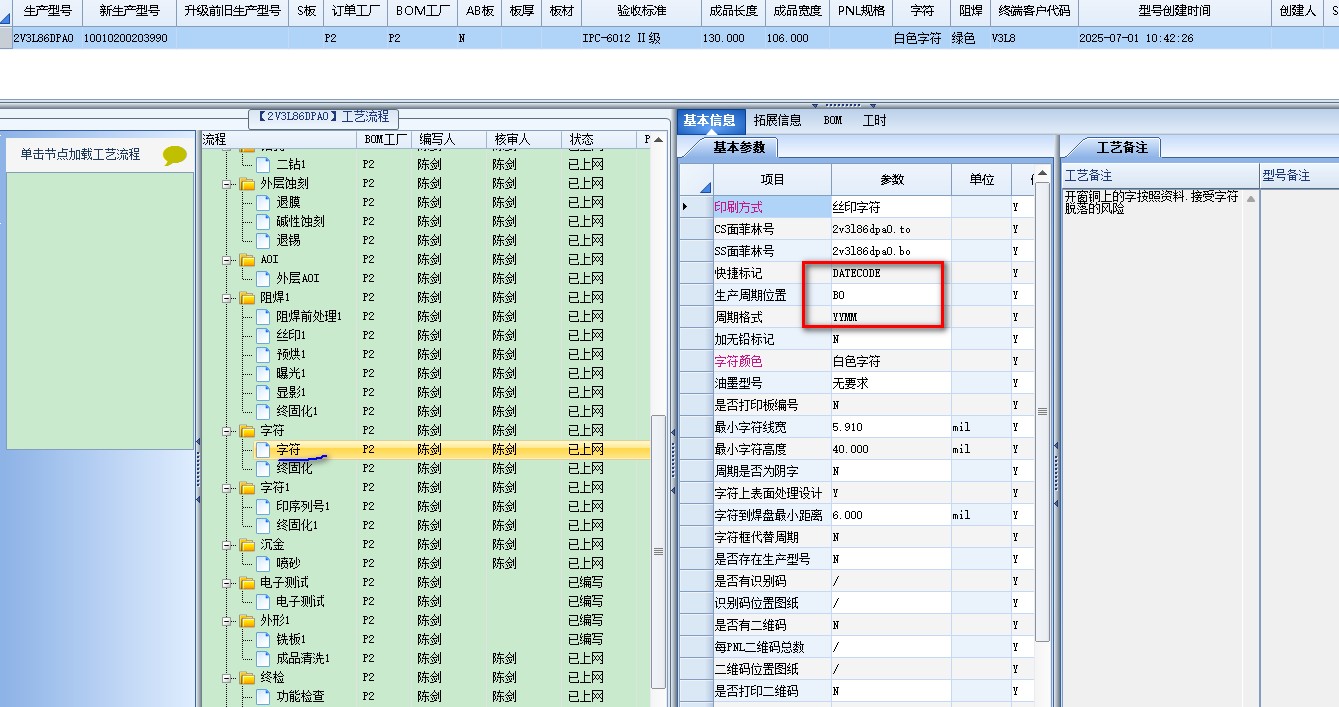
Task: Click the 沉金 folder icon
Action: tap(247, 545)
